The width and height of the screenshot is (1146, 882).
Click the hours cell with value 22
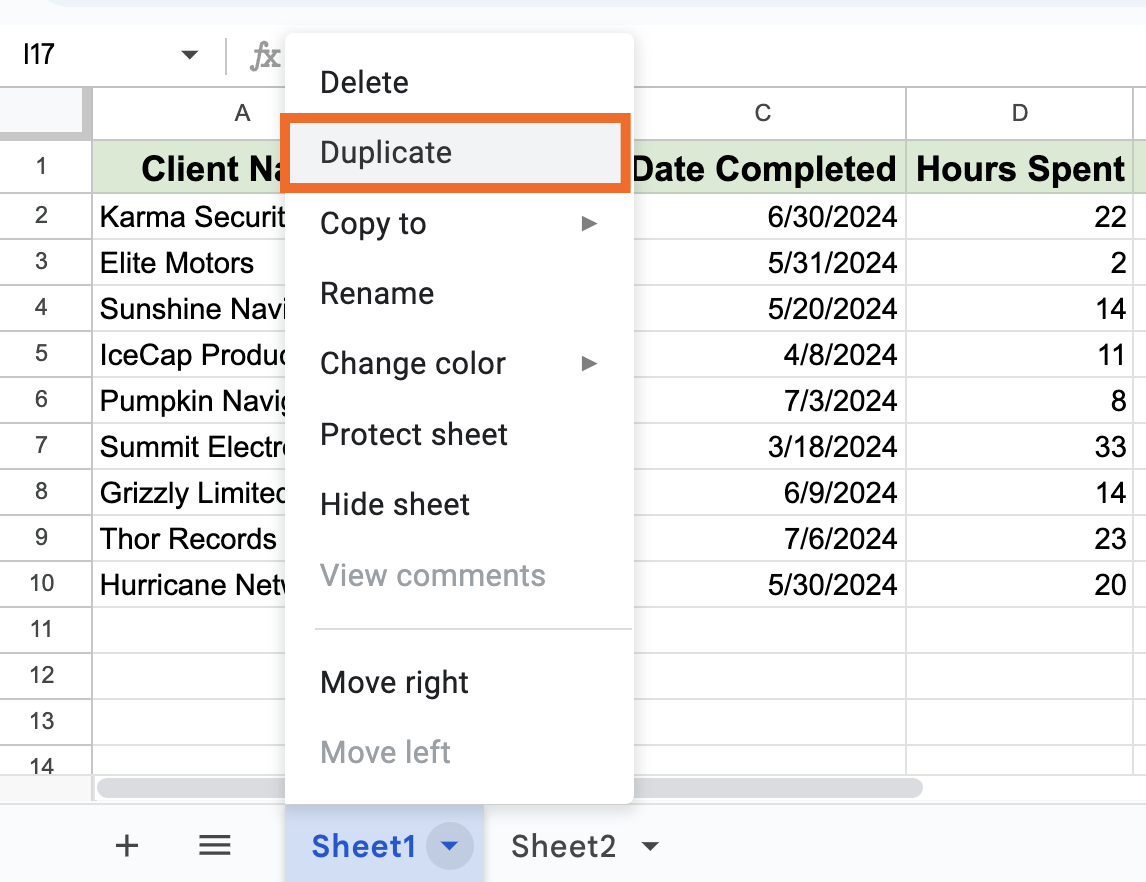coord(1020,216)
